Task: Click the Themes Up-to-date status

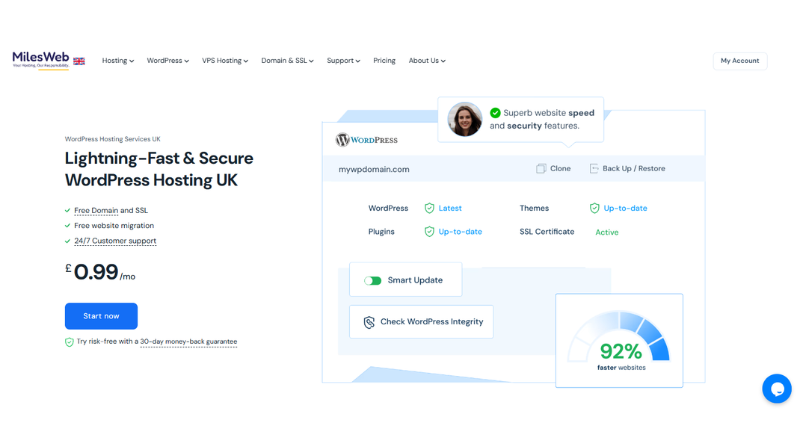Action: (626, 208)
